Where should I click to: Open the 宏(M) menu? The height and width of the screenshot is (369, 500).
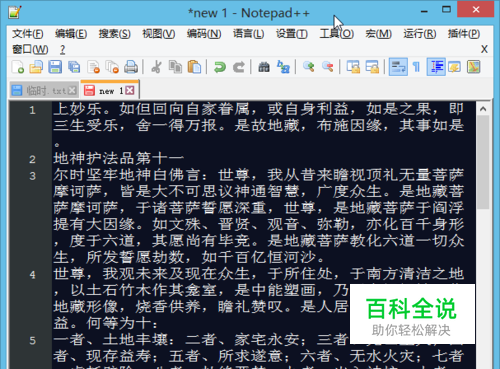378,34
